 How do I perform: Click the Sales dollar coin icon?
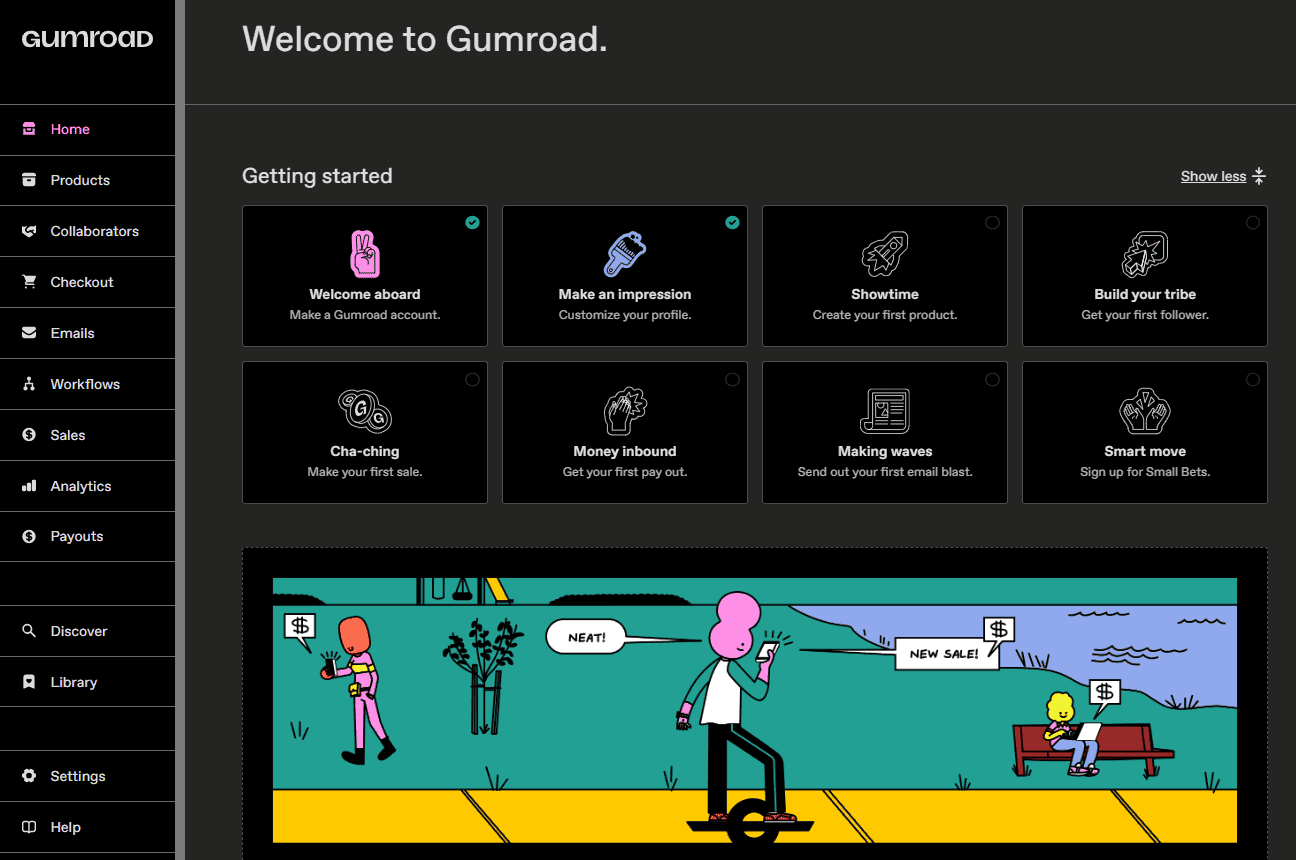click(30, 435)
